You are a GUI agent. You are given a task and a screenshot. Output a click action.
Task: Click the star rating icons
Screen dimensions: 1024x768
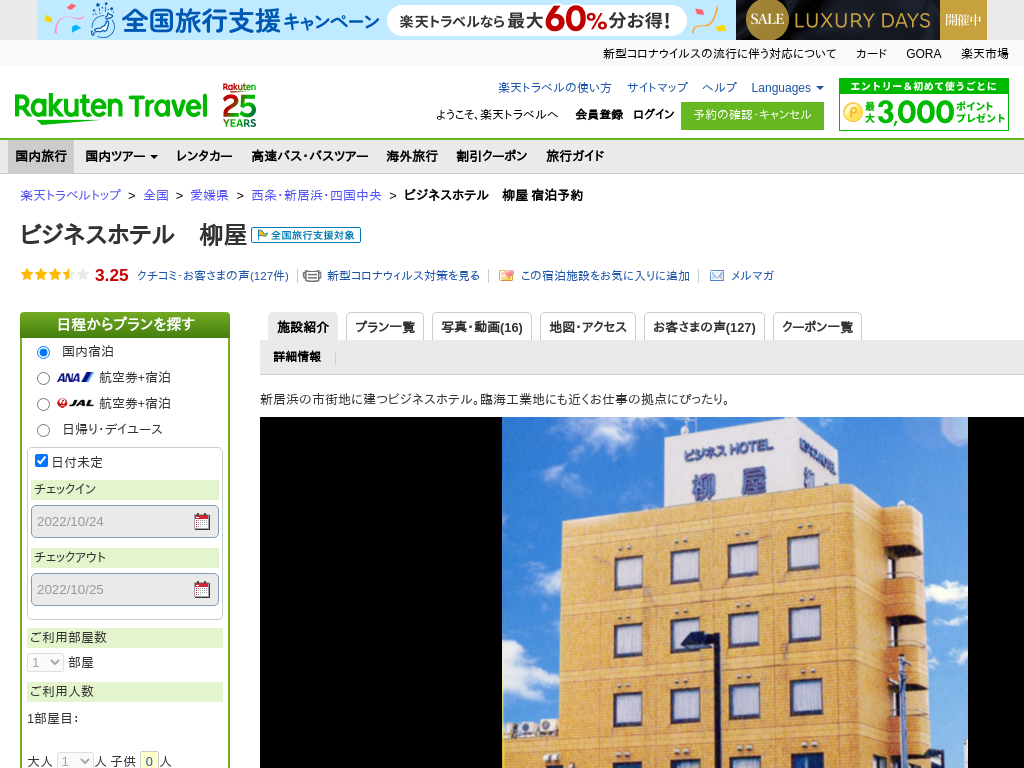55,275
